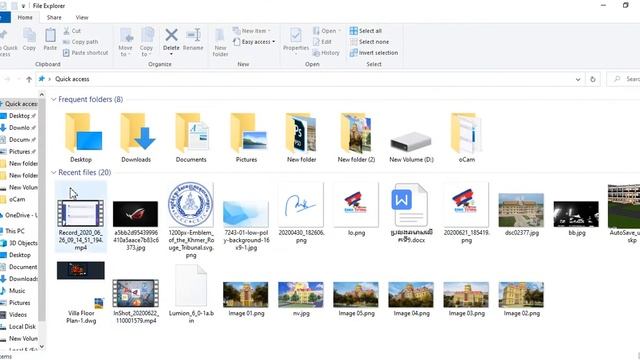Open the New Volume (D:) drive
Image resolution: width=640 pixels, height=360 pixels.
click(x=411, y=146)
